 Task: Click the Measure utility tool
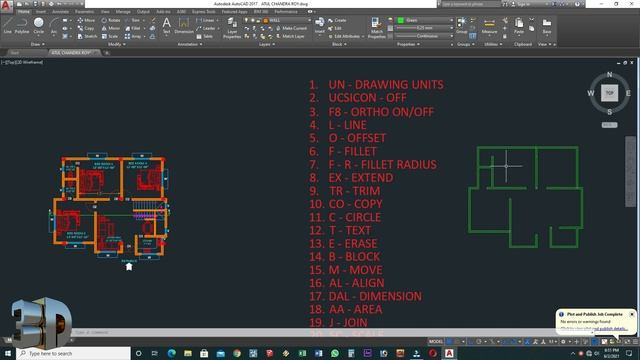click(489, 26)
